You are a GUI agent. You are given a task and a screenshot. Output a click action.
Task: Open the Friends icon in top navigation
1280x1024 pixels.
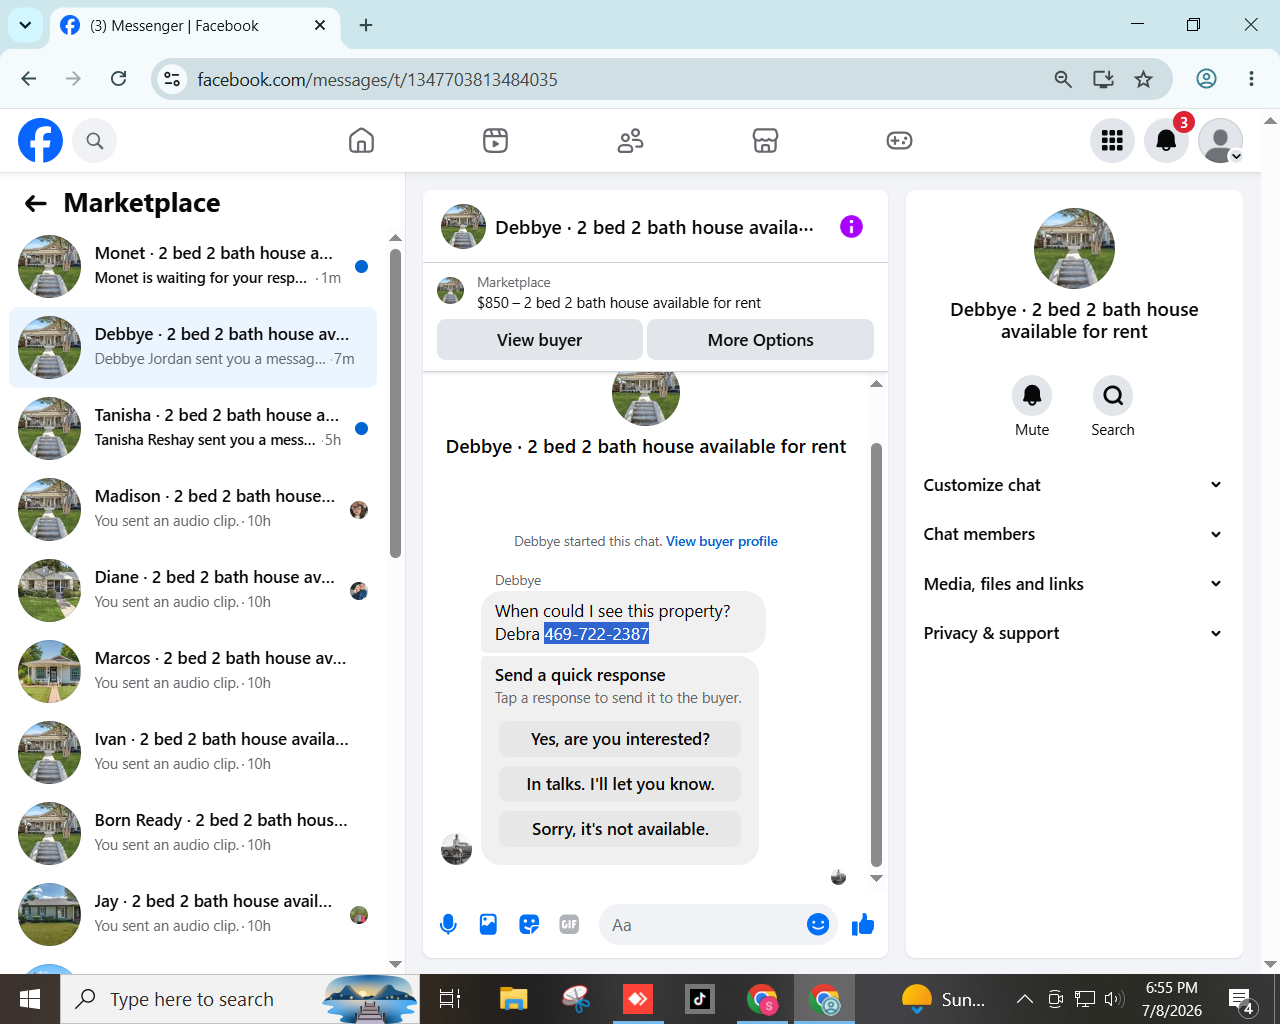coord(630,141)
